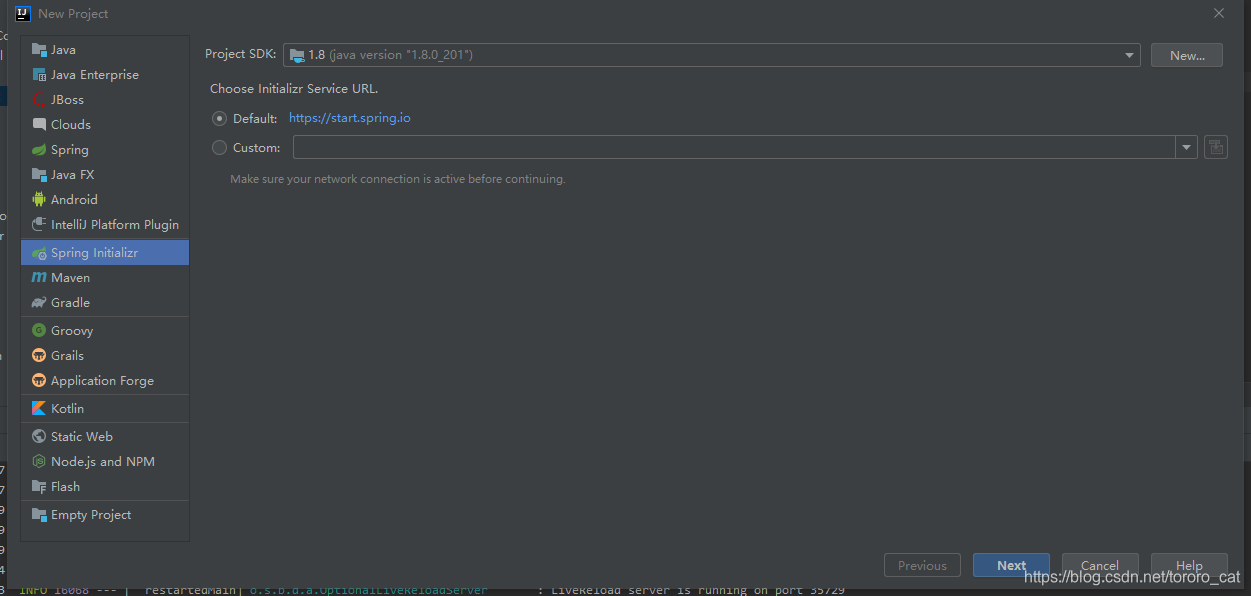Select the Static Web label
Screen dimensions: 1251x596
pyautogui.click(x=82, y=436)
